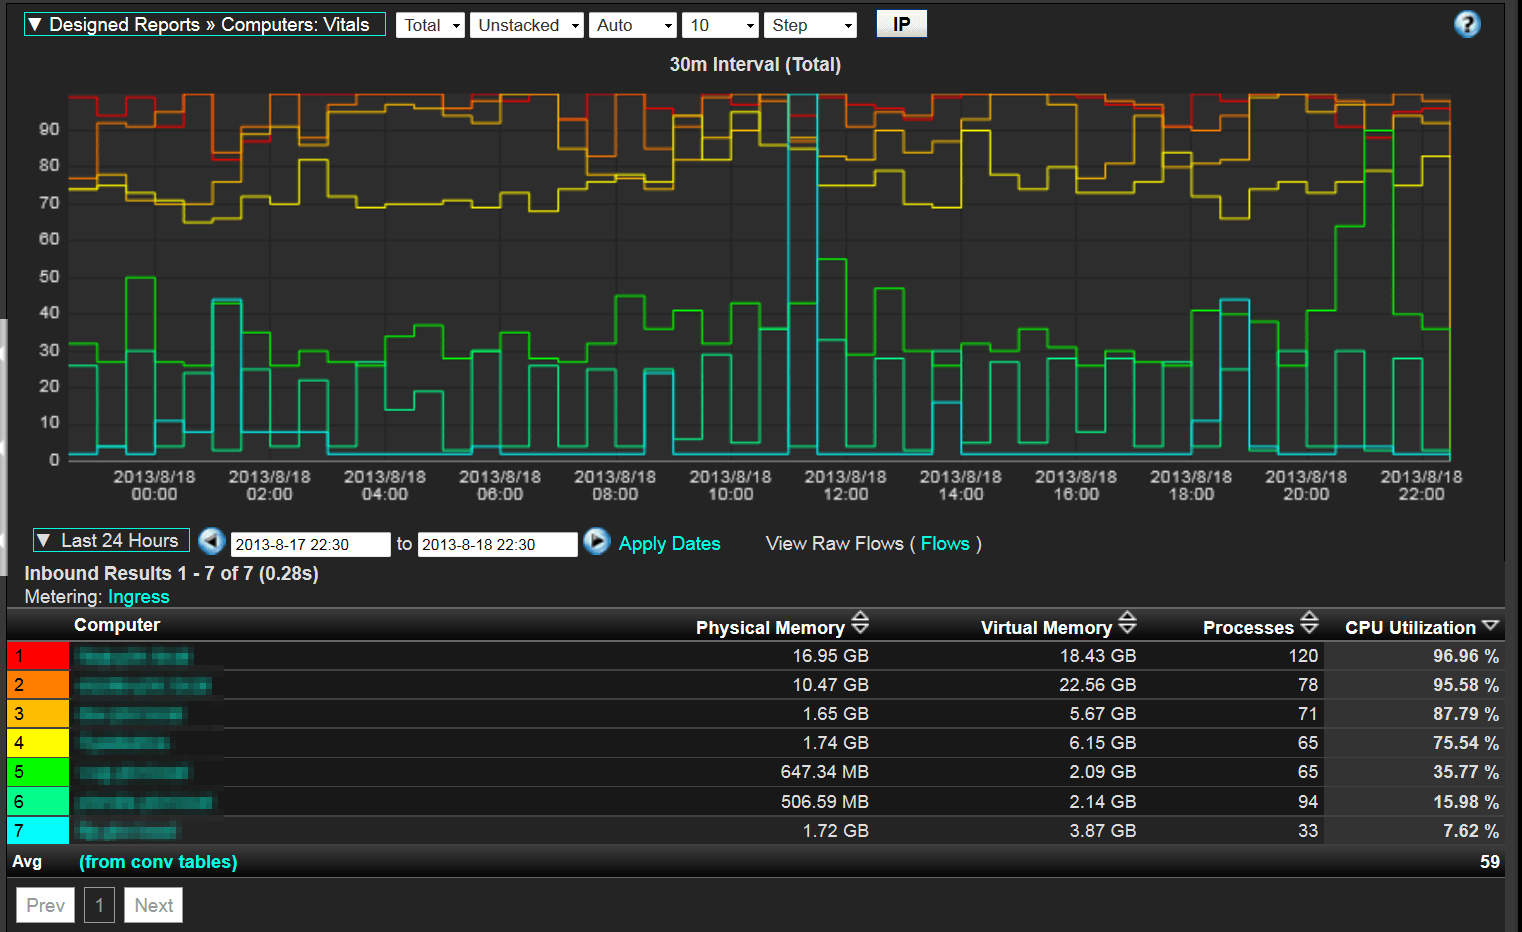
Task: Click the 75.54 % CPU value
Action: [1465, 743]
